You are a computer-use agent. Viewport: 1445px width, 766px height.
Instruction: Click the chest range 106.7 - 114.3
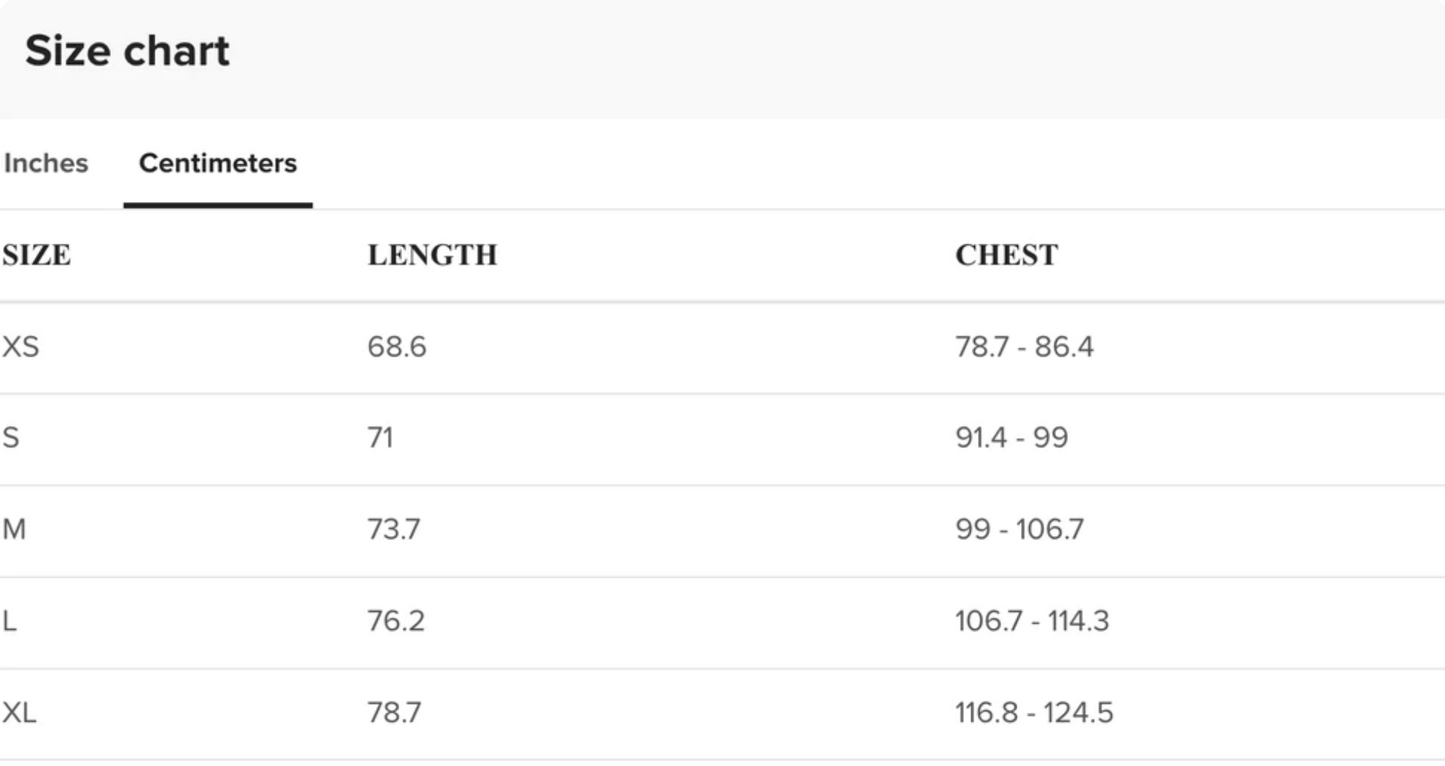pos(1032,622)
